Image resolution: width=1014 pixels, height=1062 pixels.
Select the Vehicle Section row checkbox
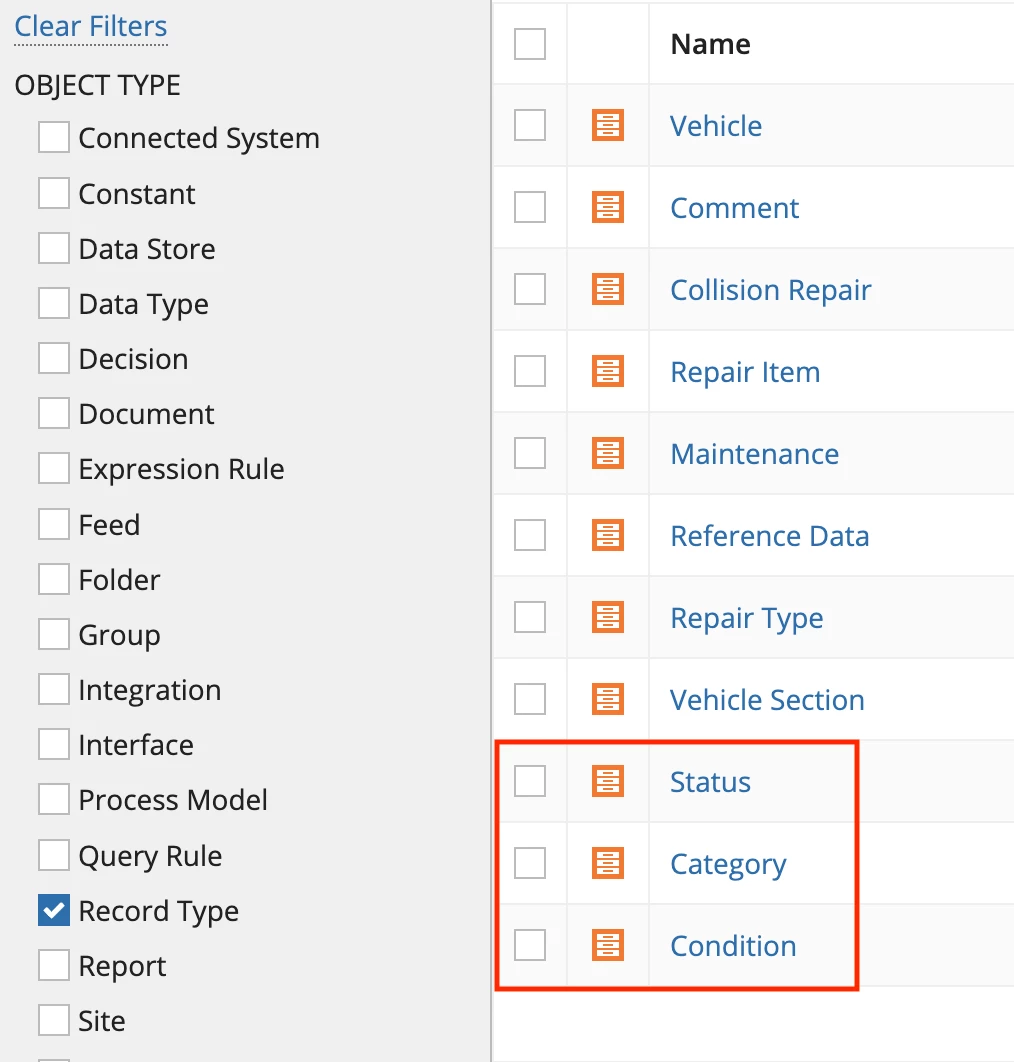pos(530,699)
